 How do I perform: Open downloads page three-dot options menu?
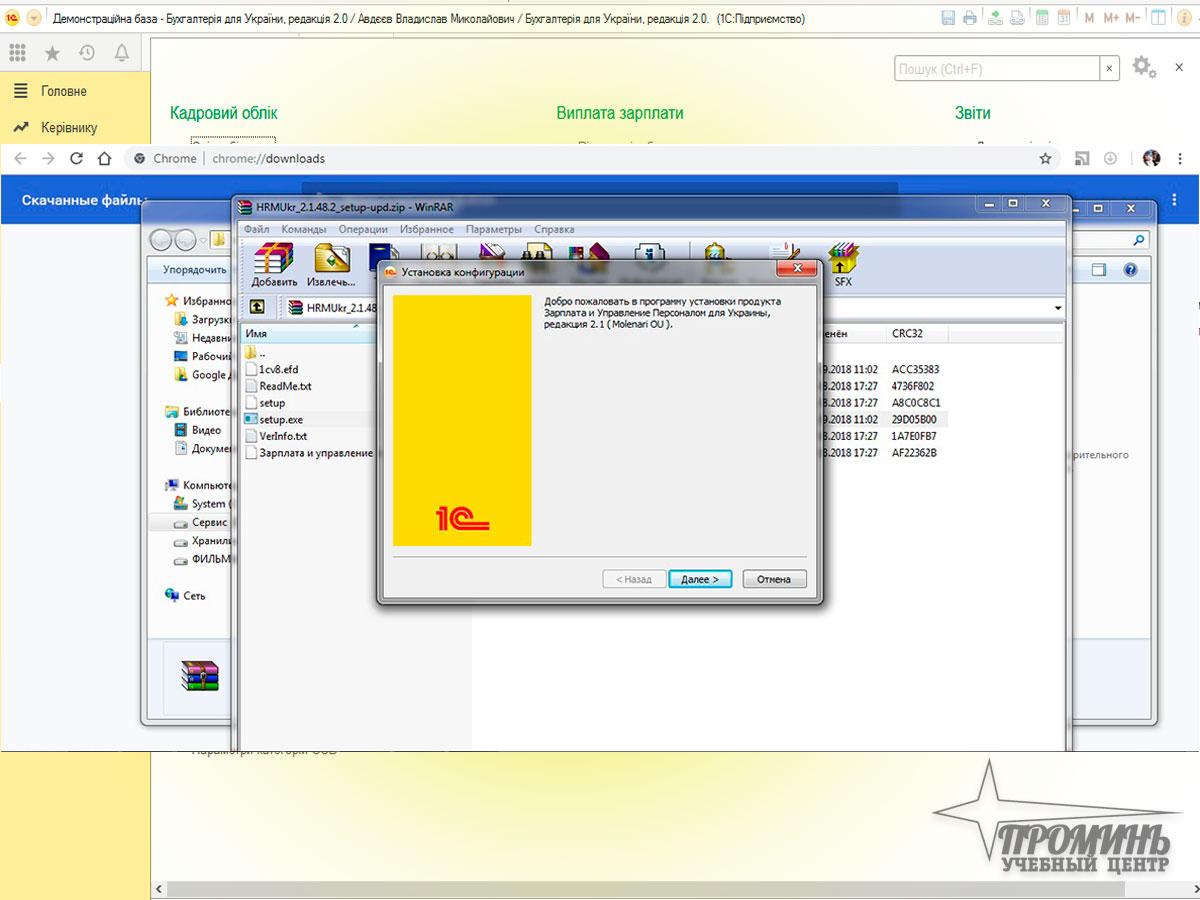tap(1174, 200)
